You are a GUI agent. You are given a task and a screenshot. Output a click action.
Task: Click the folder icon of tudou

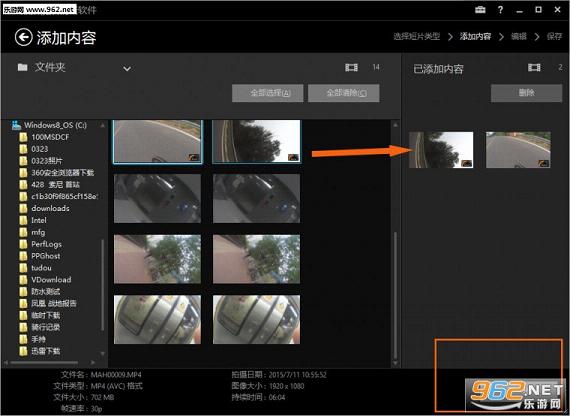coord(24,268)
